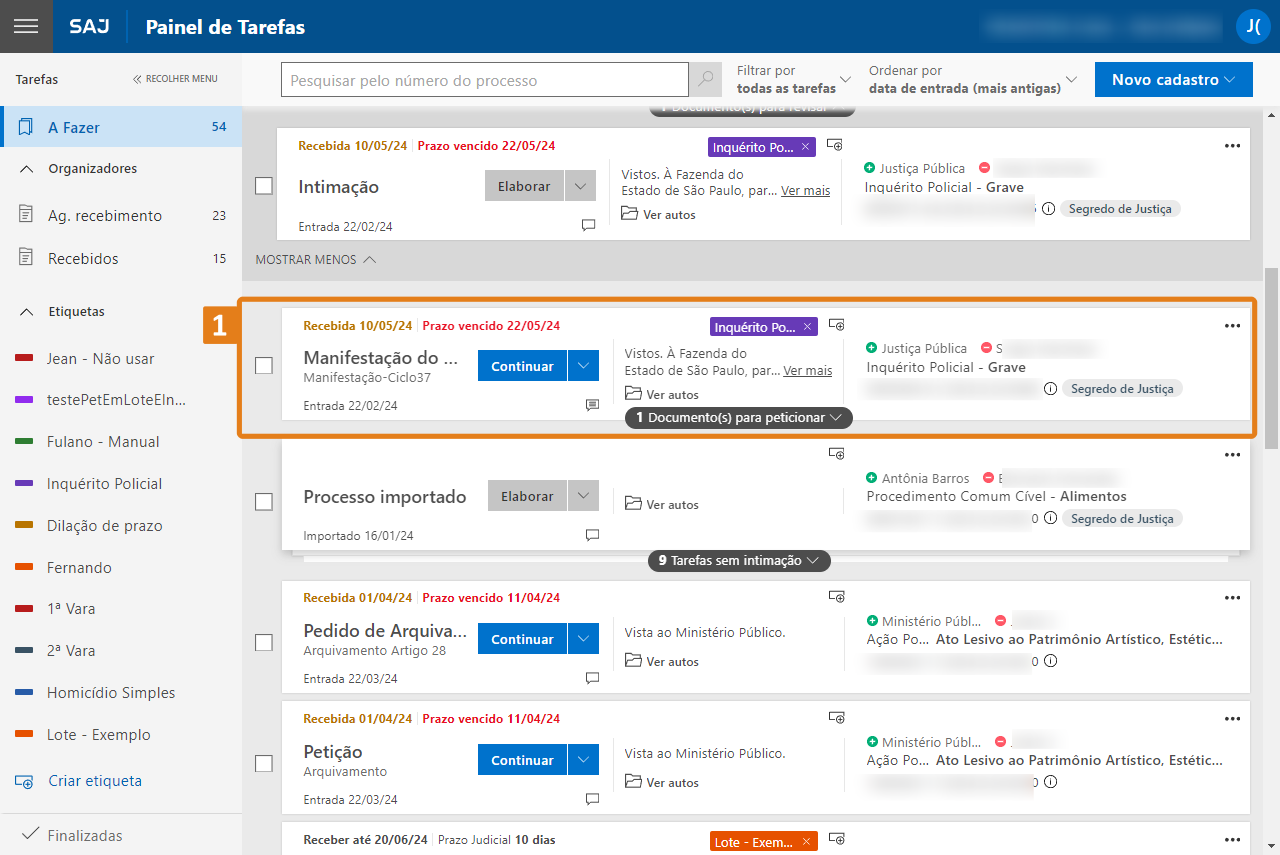Open the Filtrar por dropdown
Image resolution: width=1280 pixels, height=855 pixels.
[x=794, y=80]
